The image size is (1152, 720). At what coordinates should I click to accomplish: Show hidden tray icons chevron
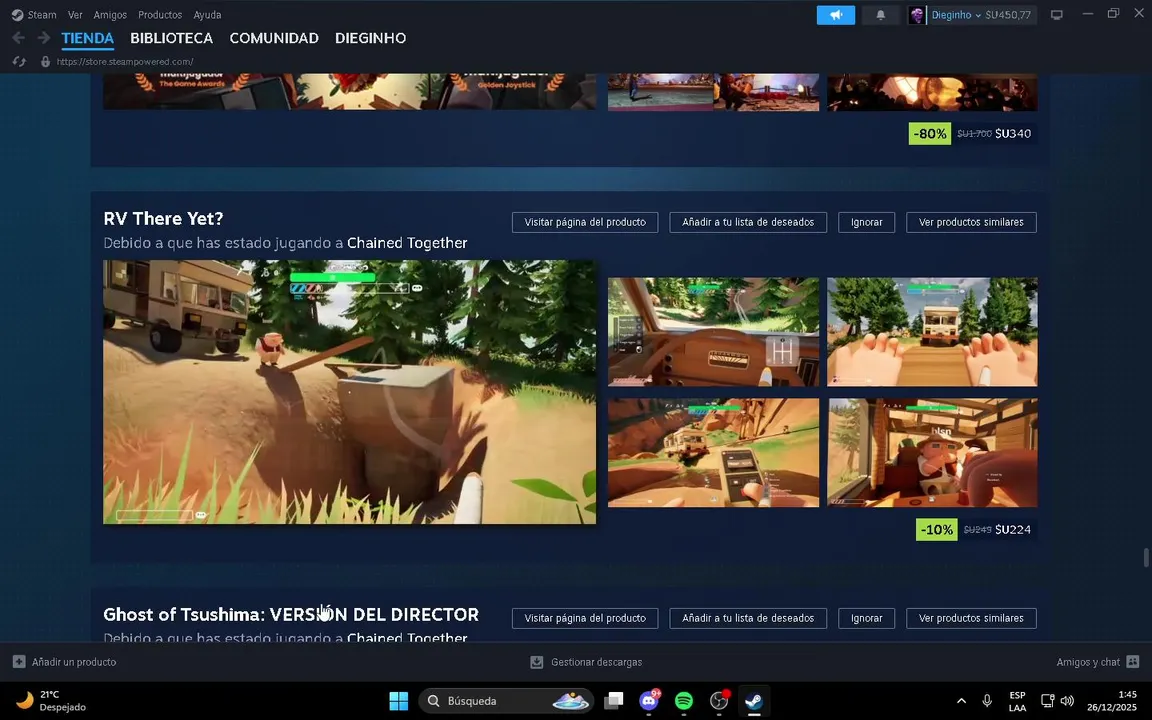(961, 701)
